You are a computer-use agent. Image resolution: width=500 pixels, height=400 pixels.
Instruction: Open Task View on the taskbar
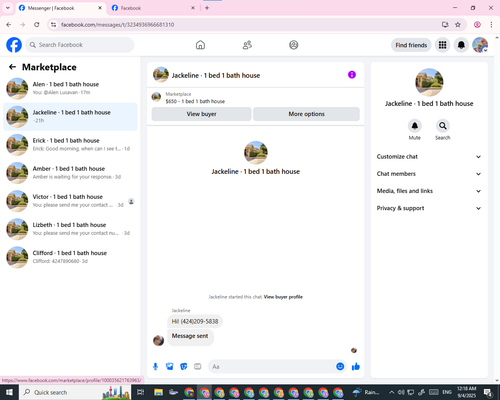click(141, 392)
